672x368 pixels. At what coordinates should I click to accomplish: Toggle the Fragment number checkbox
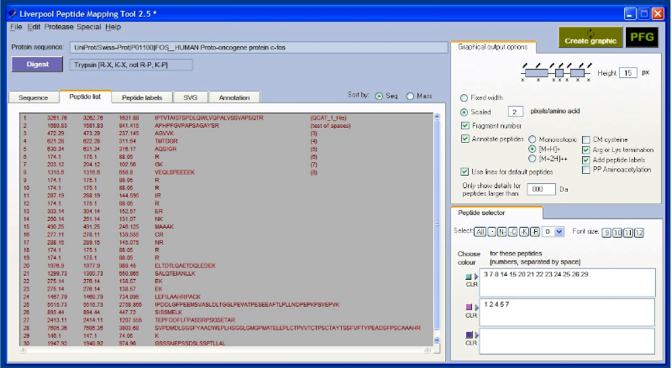(x=465, y=126)
